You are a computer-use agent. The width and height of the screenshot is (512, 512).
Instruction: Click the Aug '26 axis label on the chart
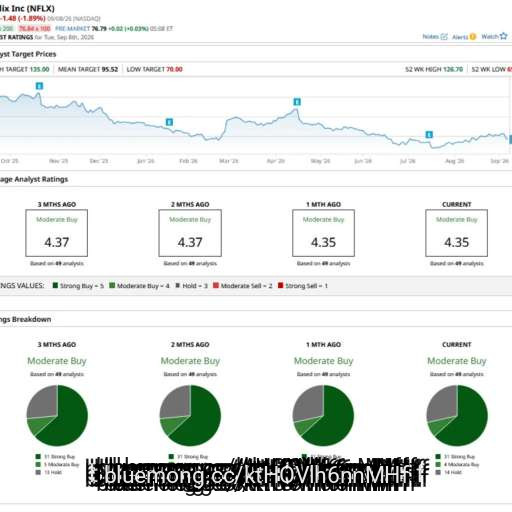tap(455, 161)
